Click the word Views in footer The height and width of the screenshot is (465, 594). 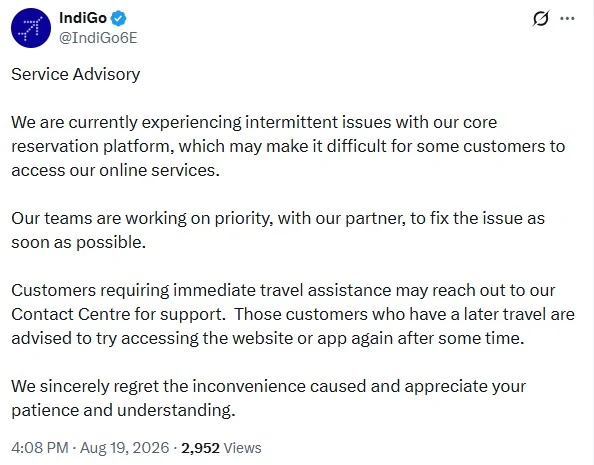point(242,448)
